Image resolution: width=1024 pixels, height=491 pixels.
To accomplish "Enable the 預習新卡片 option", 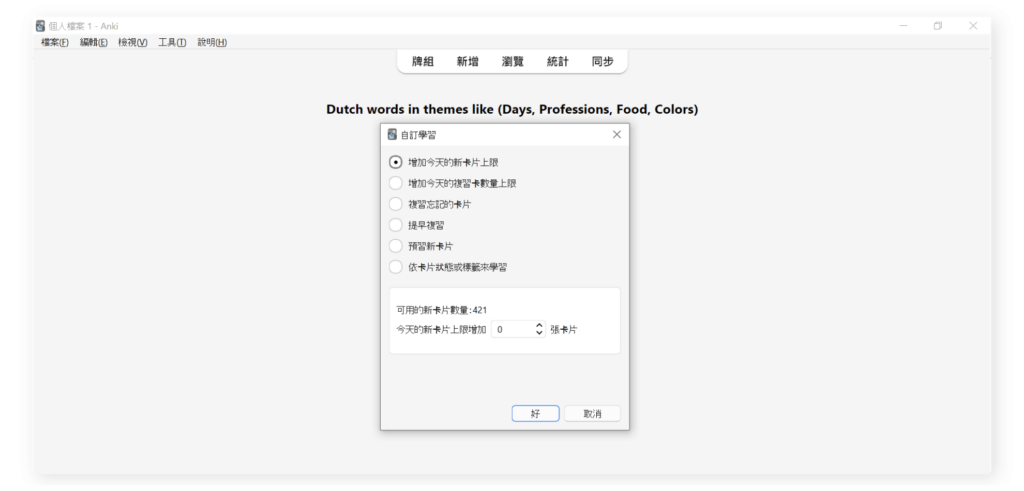I will coord(396,246).
